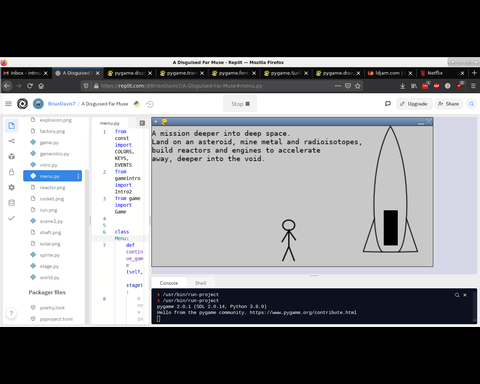Open explosion.png in file tree
This screenshot has width=480, height=384.
53,120
